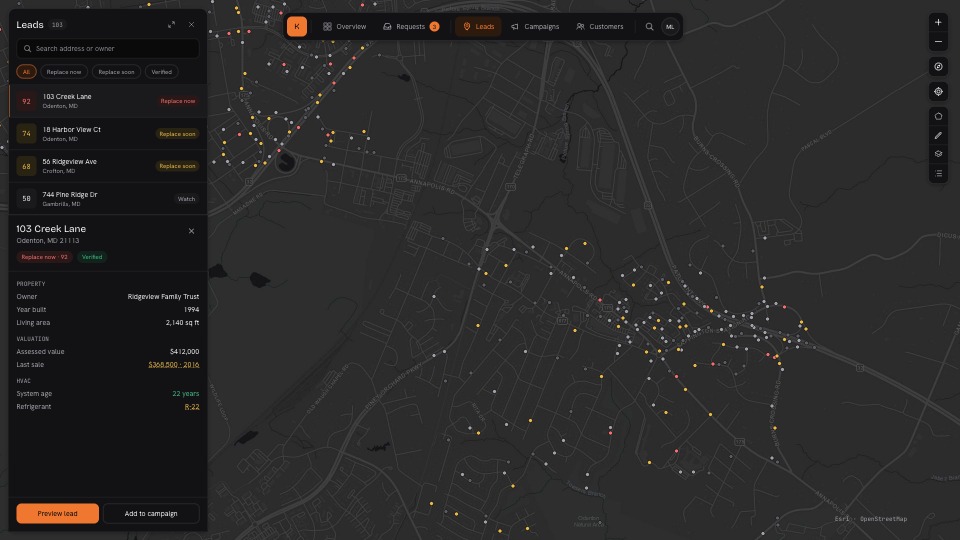
Task: Select the 56 Ridgeview Ave lead
Action: [x=108, y=166]
